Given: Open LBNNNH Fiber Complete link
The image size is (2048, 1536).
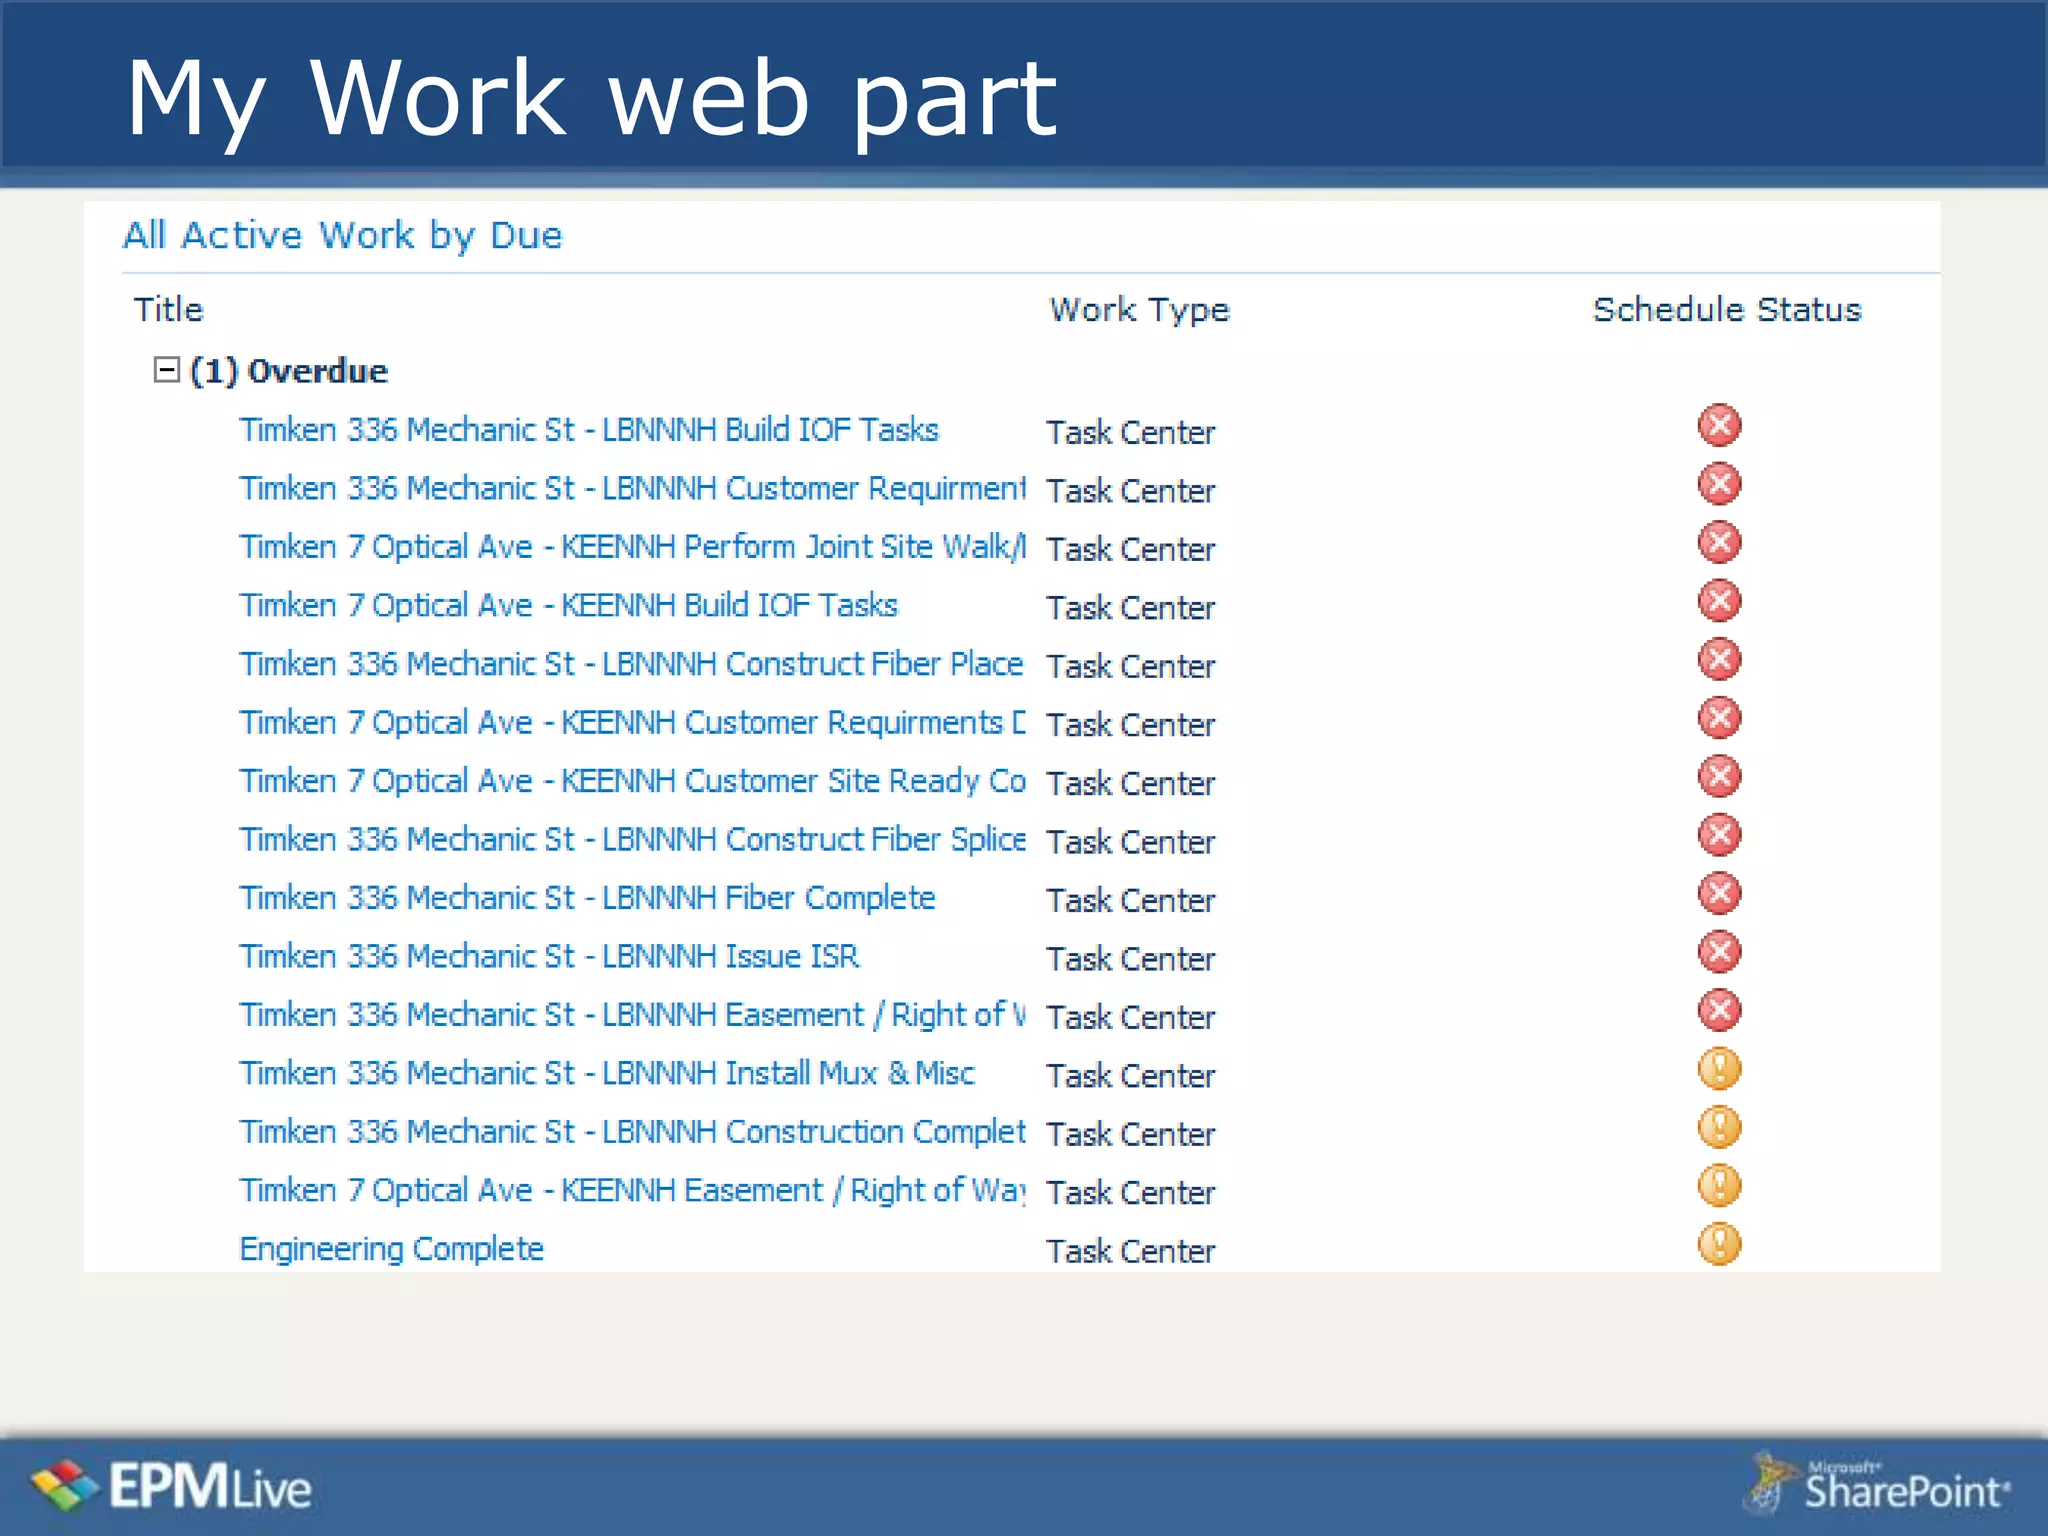Looking at the screenshot, I should [588, 898].
